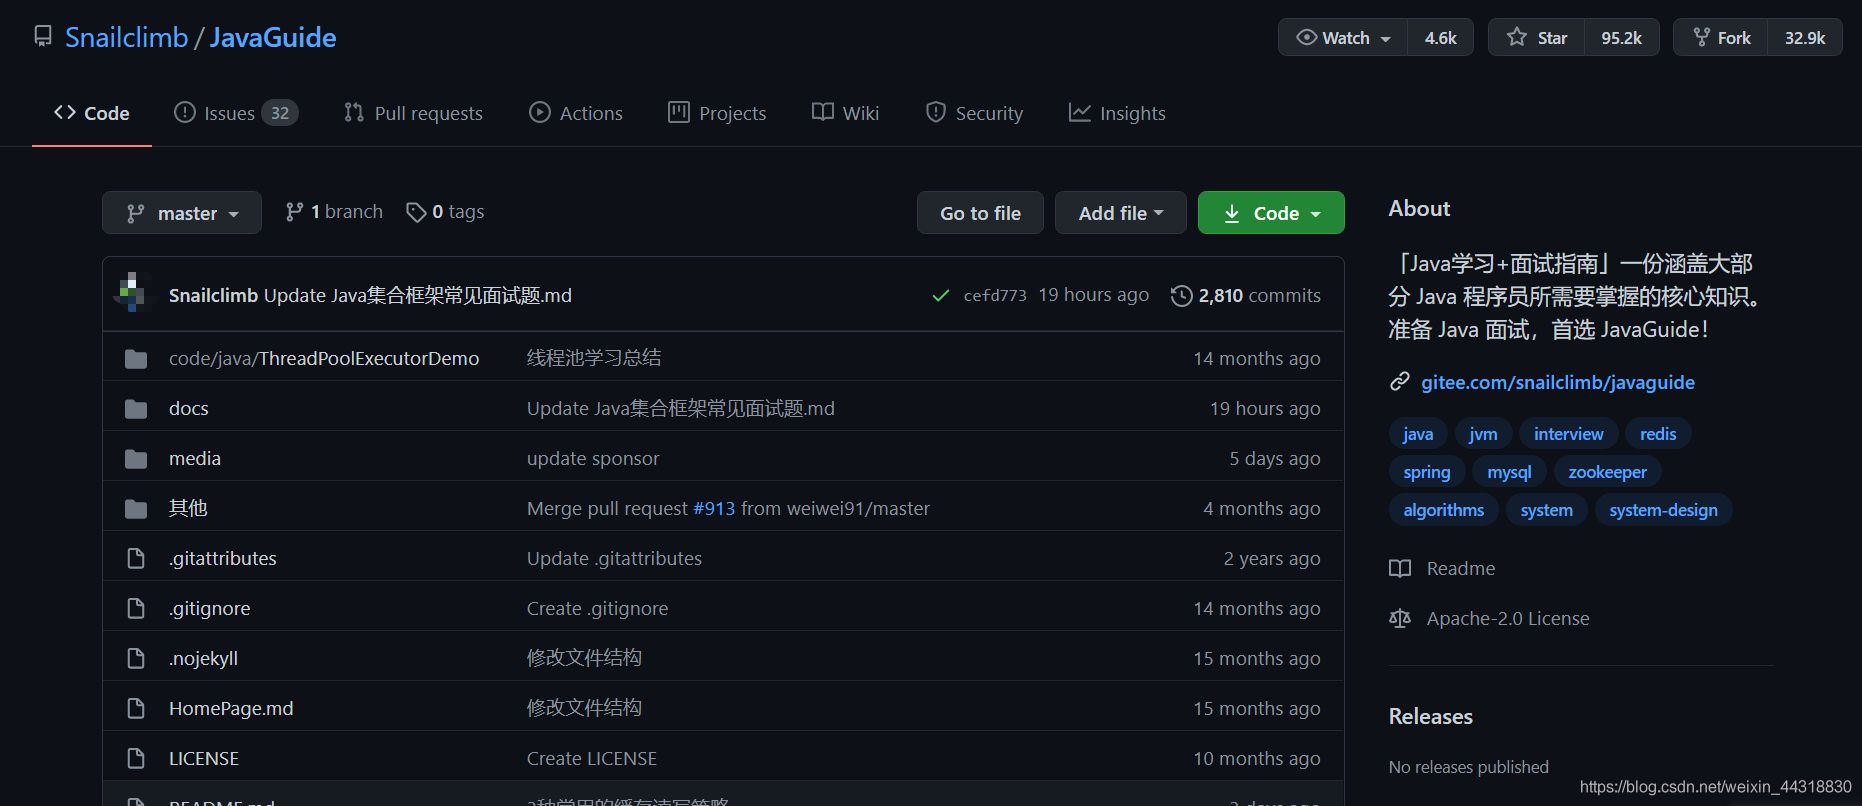Image resolution: width=1862 pixels, height=806 pixels.
Task: Click the repository book icon beside Snailclimb
Action: pyautogui.click(x=43, y=37)
